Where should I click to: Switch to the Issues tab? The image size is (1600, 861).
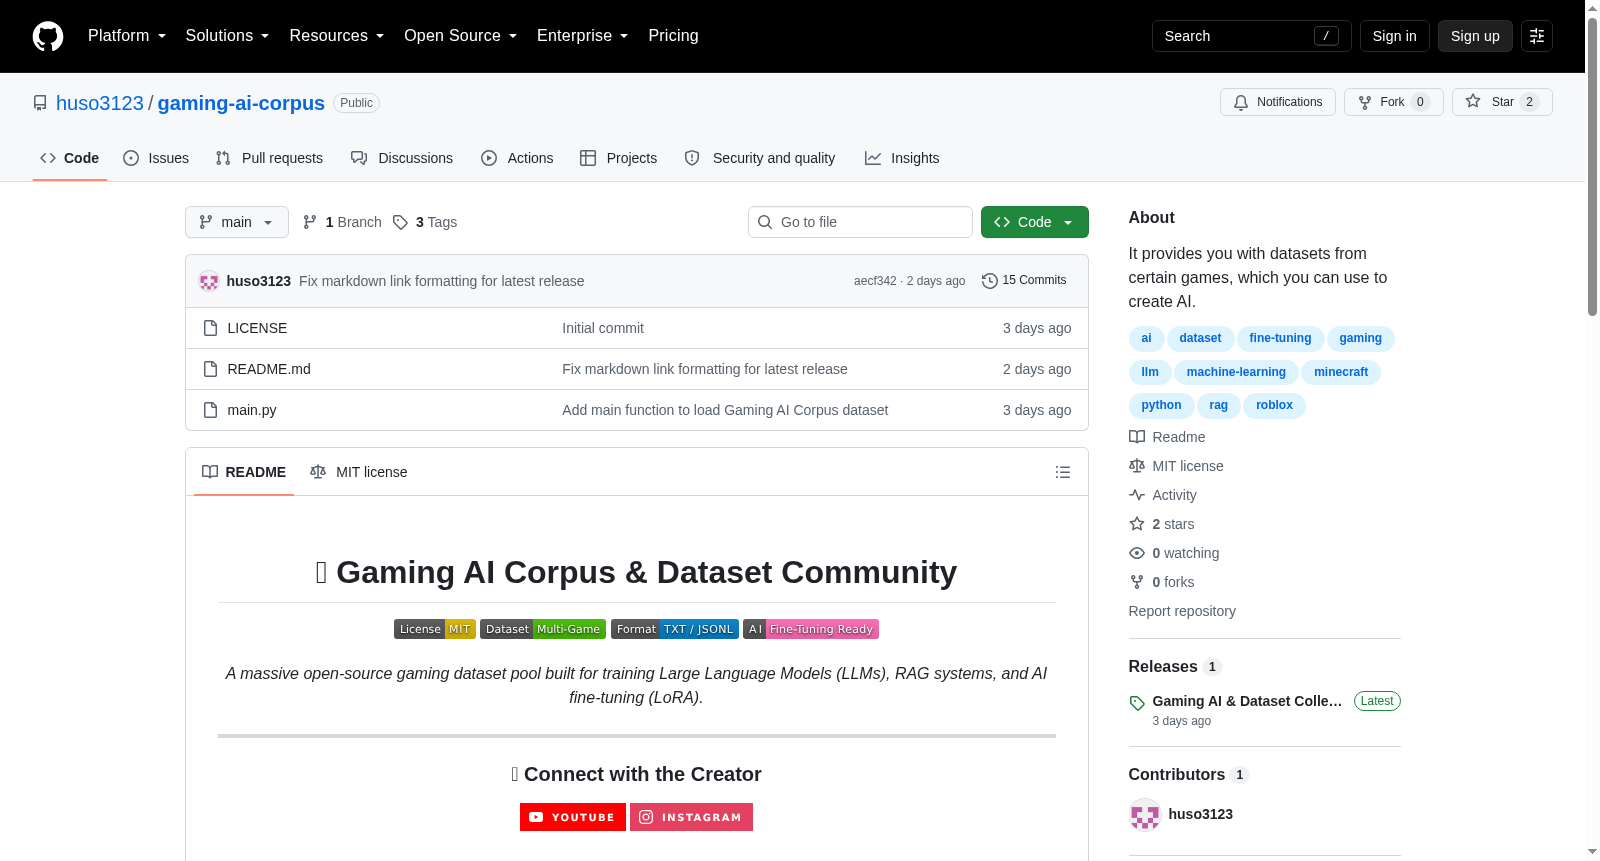[x=156, y=158]
